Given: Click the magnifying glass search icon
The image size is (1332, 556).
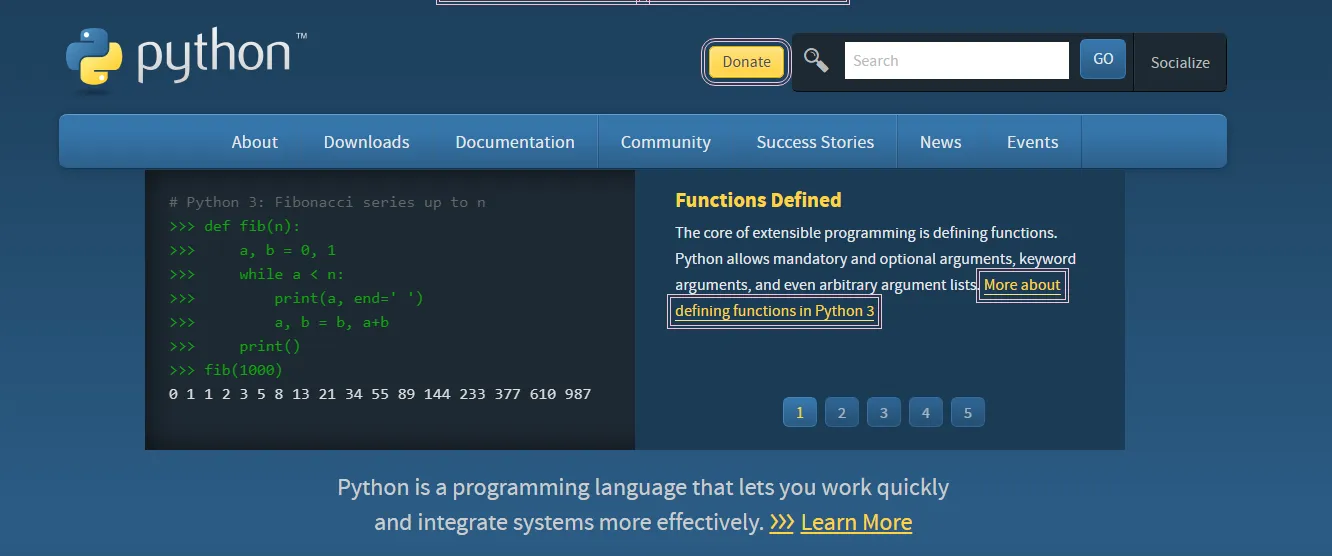Looking at the screenshot, I should [x=816, y=61].
